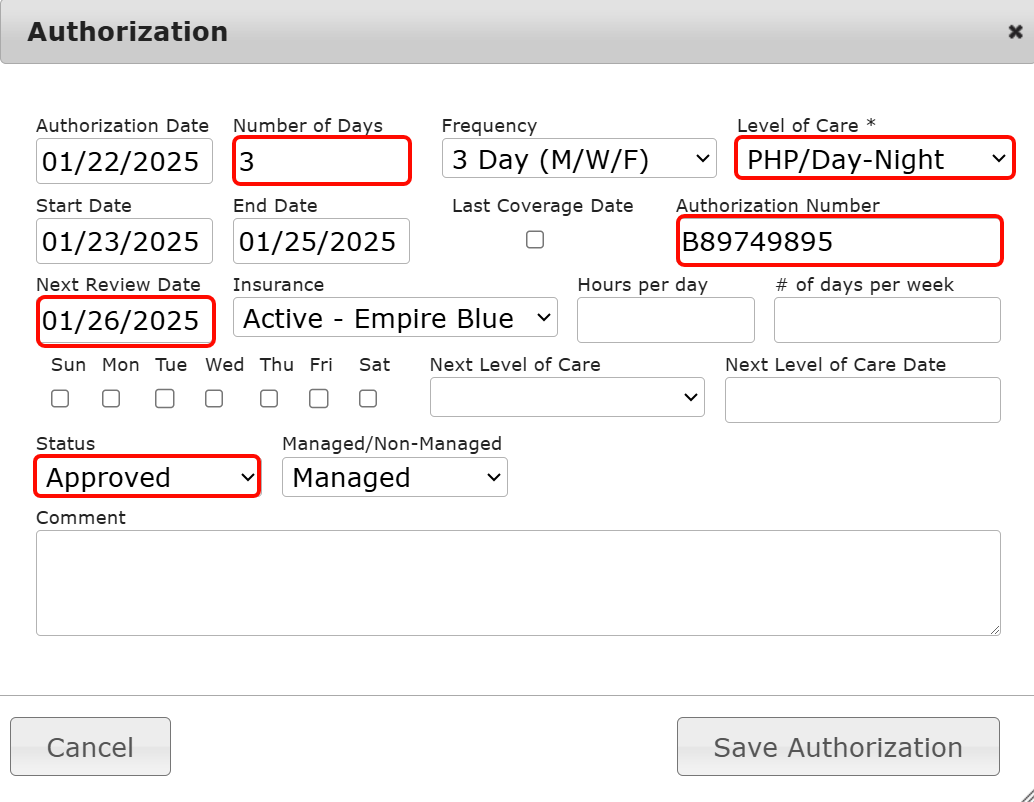Select the Hours per day field
The image size is (1034, 802).
[665, 320]
